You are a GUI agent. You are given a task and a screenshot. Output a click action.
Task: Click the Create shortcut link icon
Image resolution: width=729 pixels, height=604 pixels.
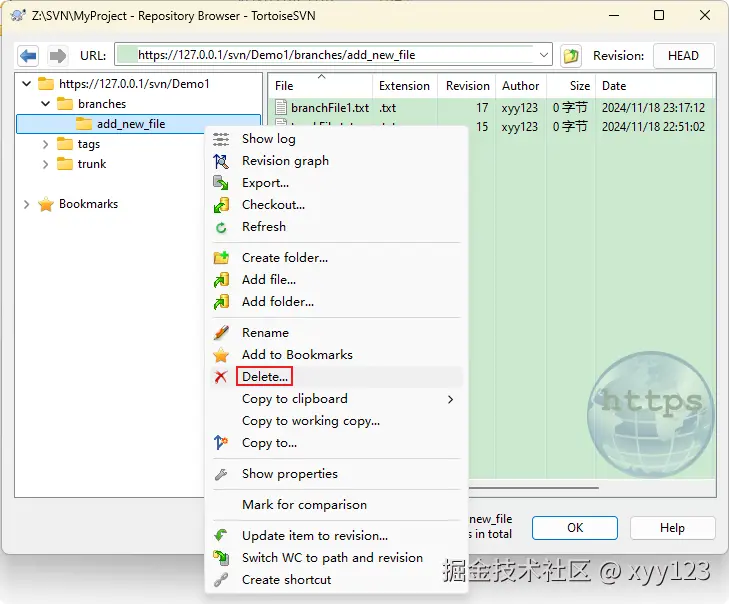click(221, 579)
